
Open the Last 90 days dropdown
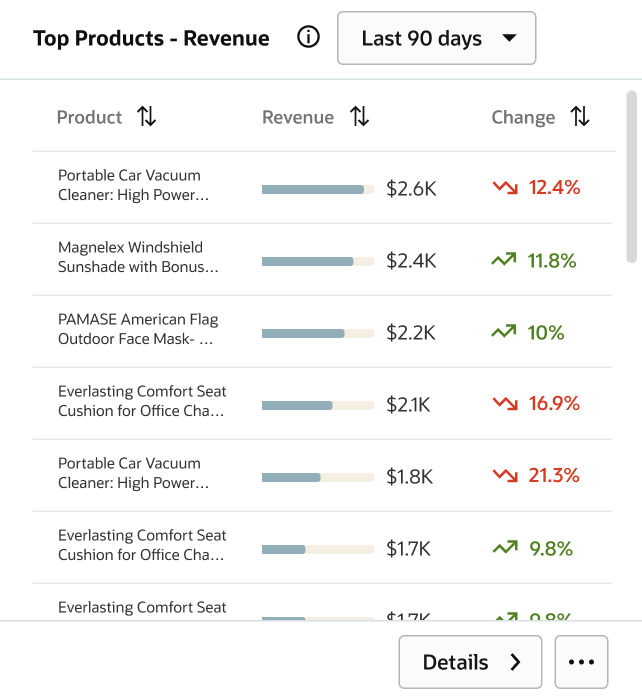(437, 39)
